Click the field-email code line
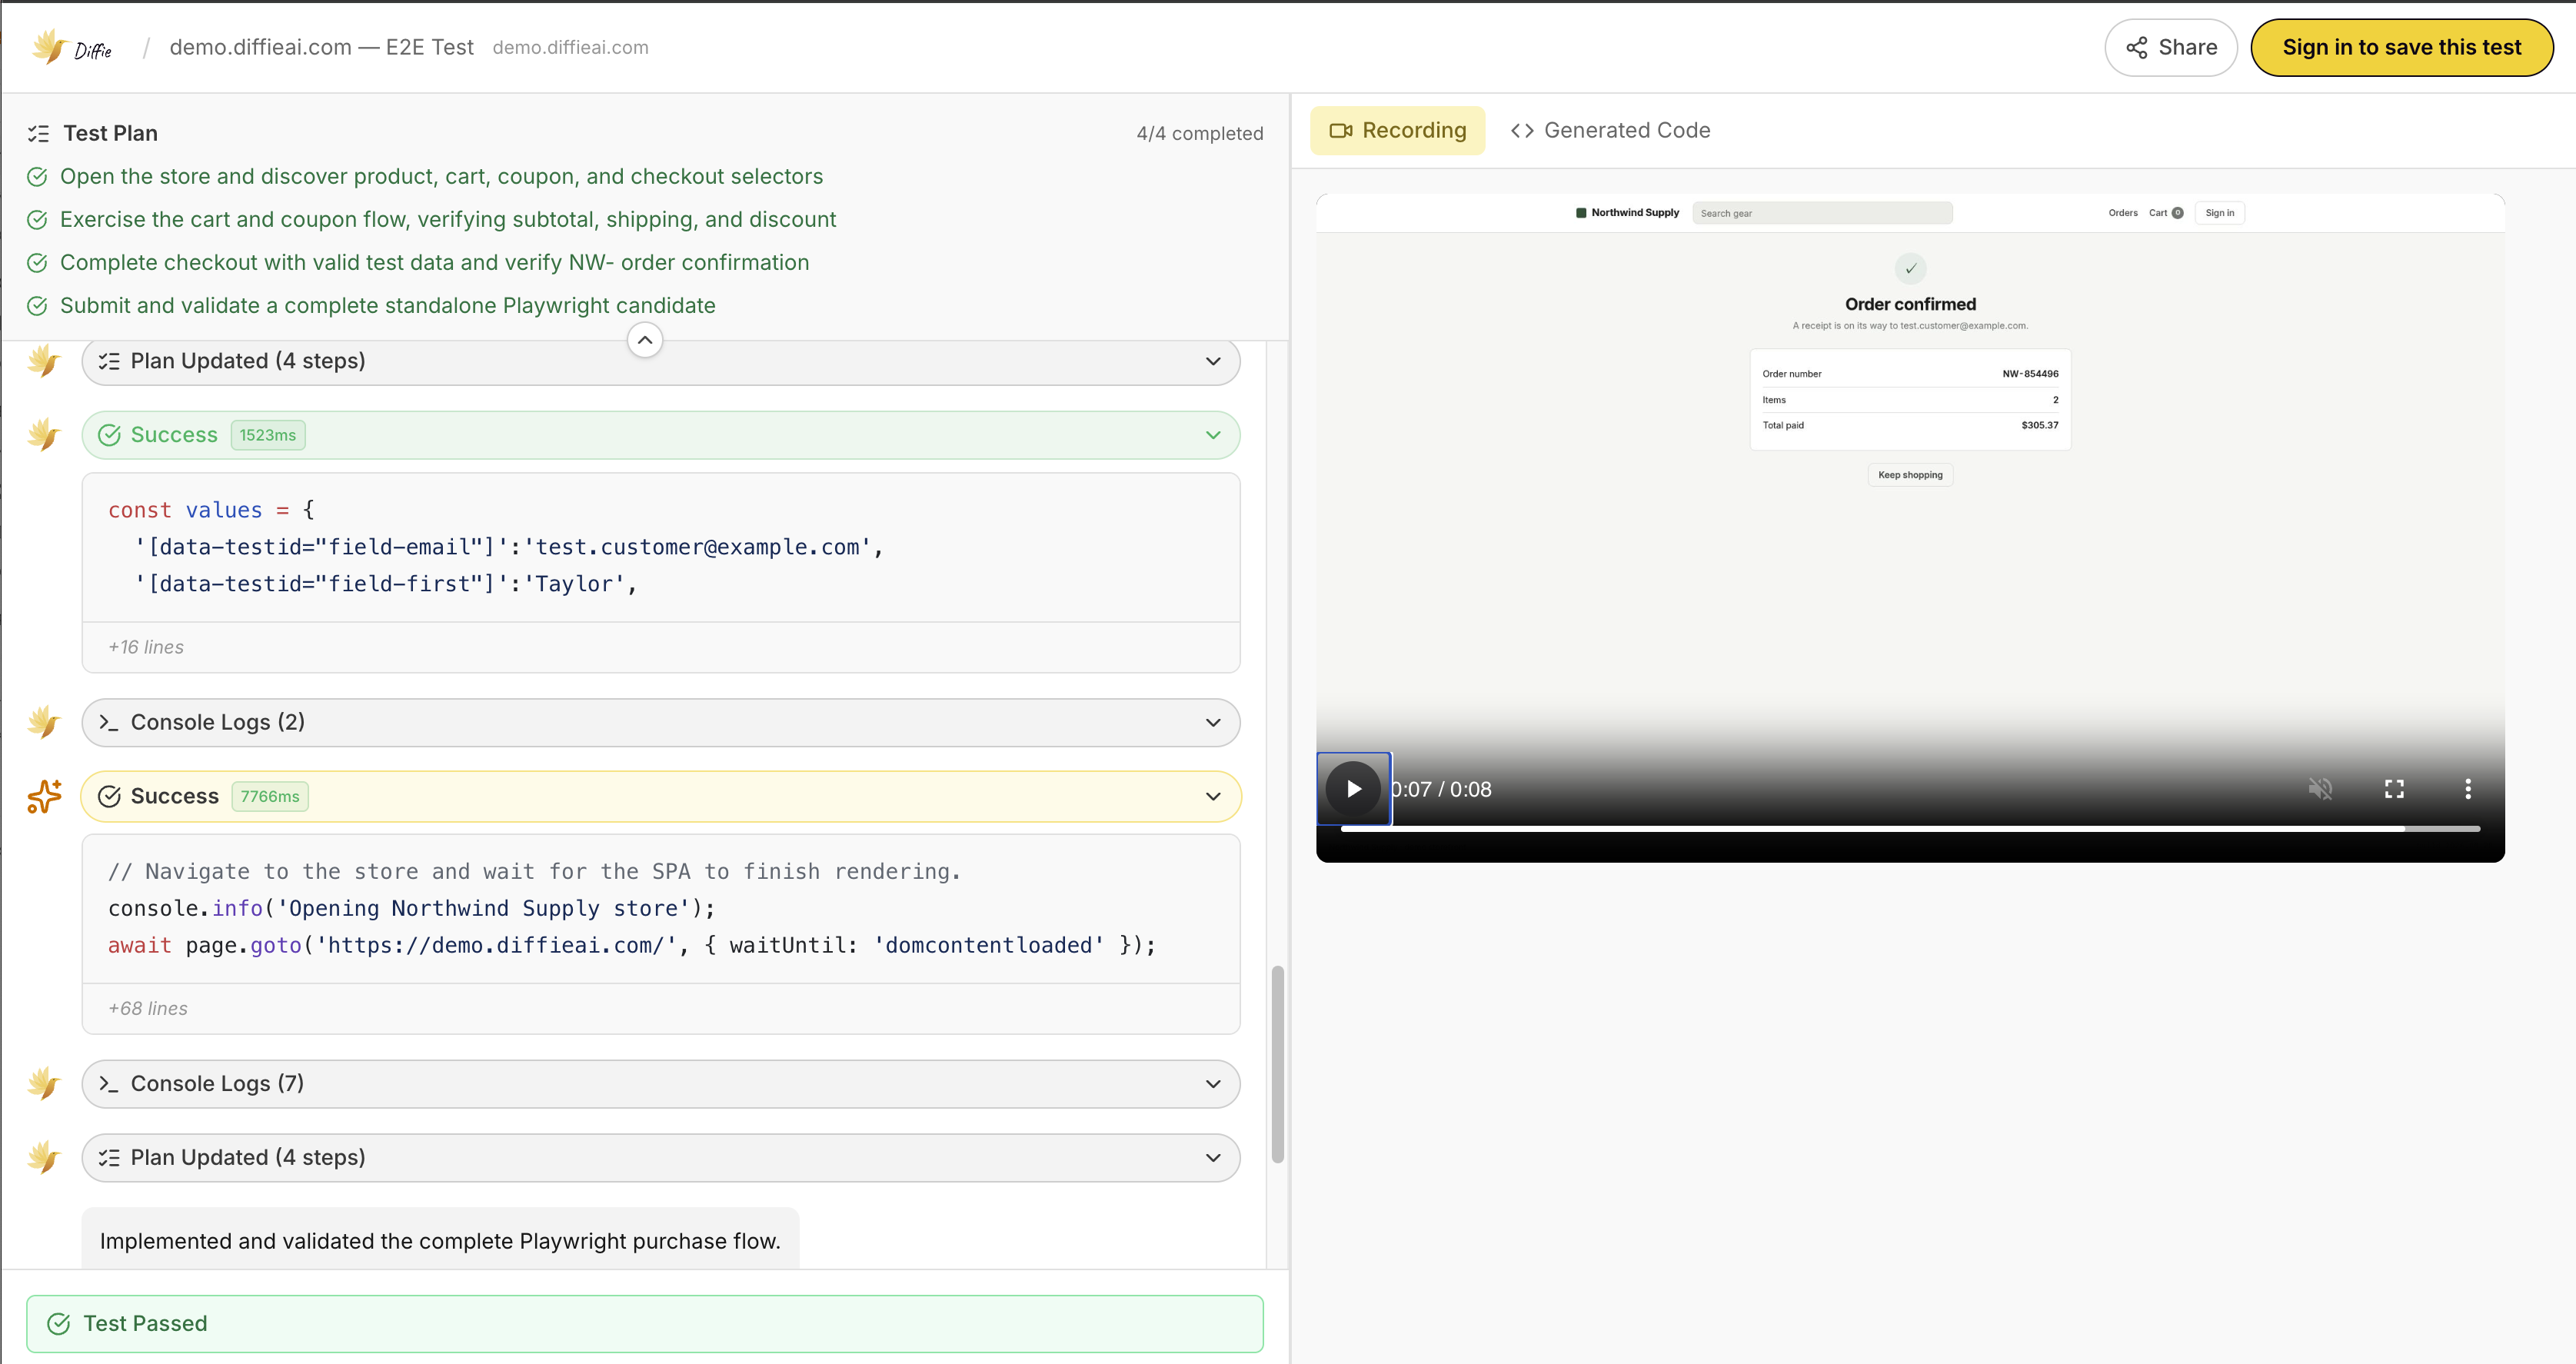Viewport: 2576px width, 1364px height. pyautogui.click(x=509, y=547)
